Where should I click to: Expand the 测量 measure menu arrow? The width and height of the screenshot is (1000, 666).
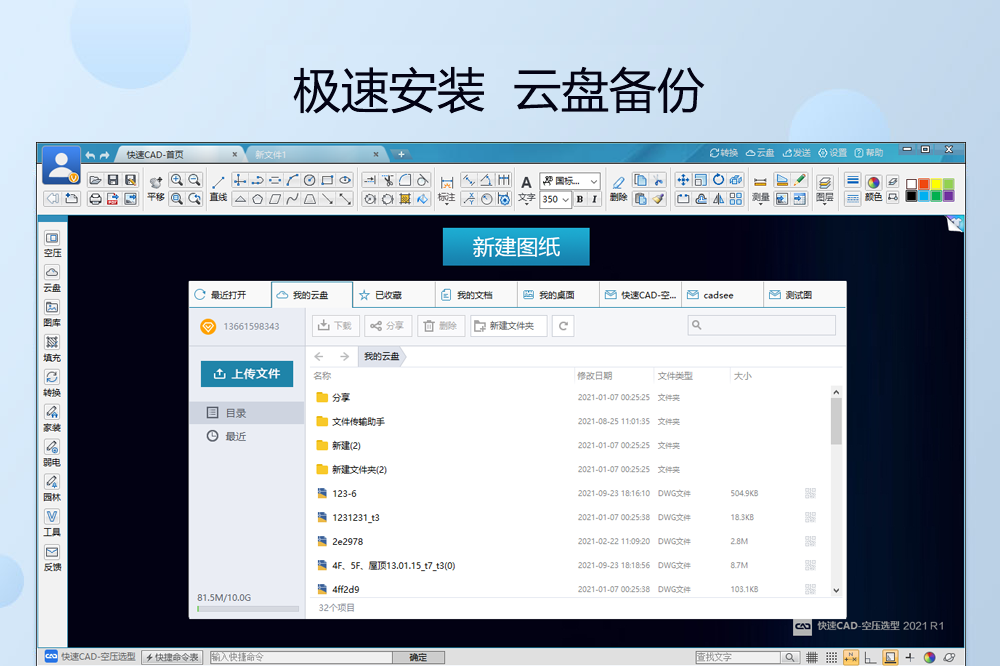point(760,205)
